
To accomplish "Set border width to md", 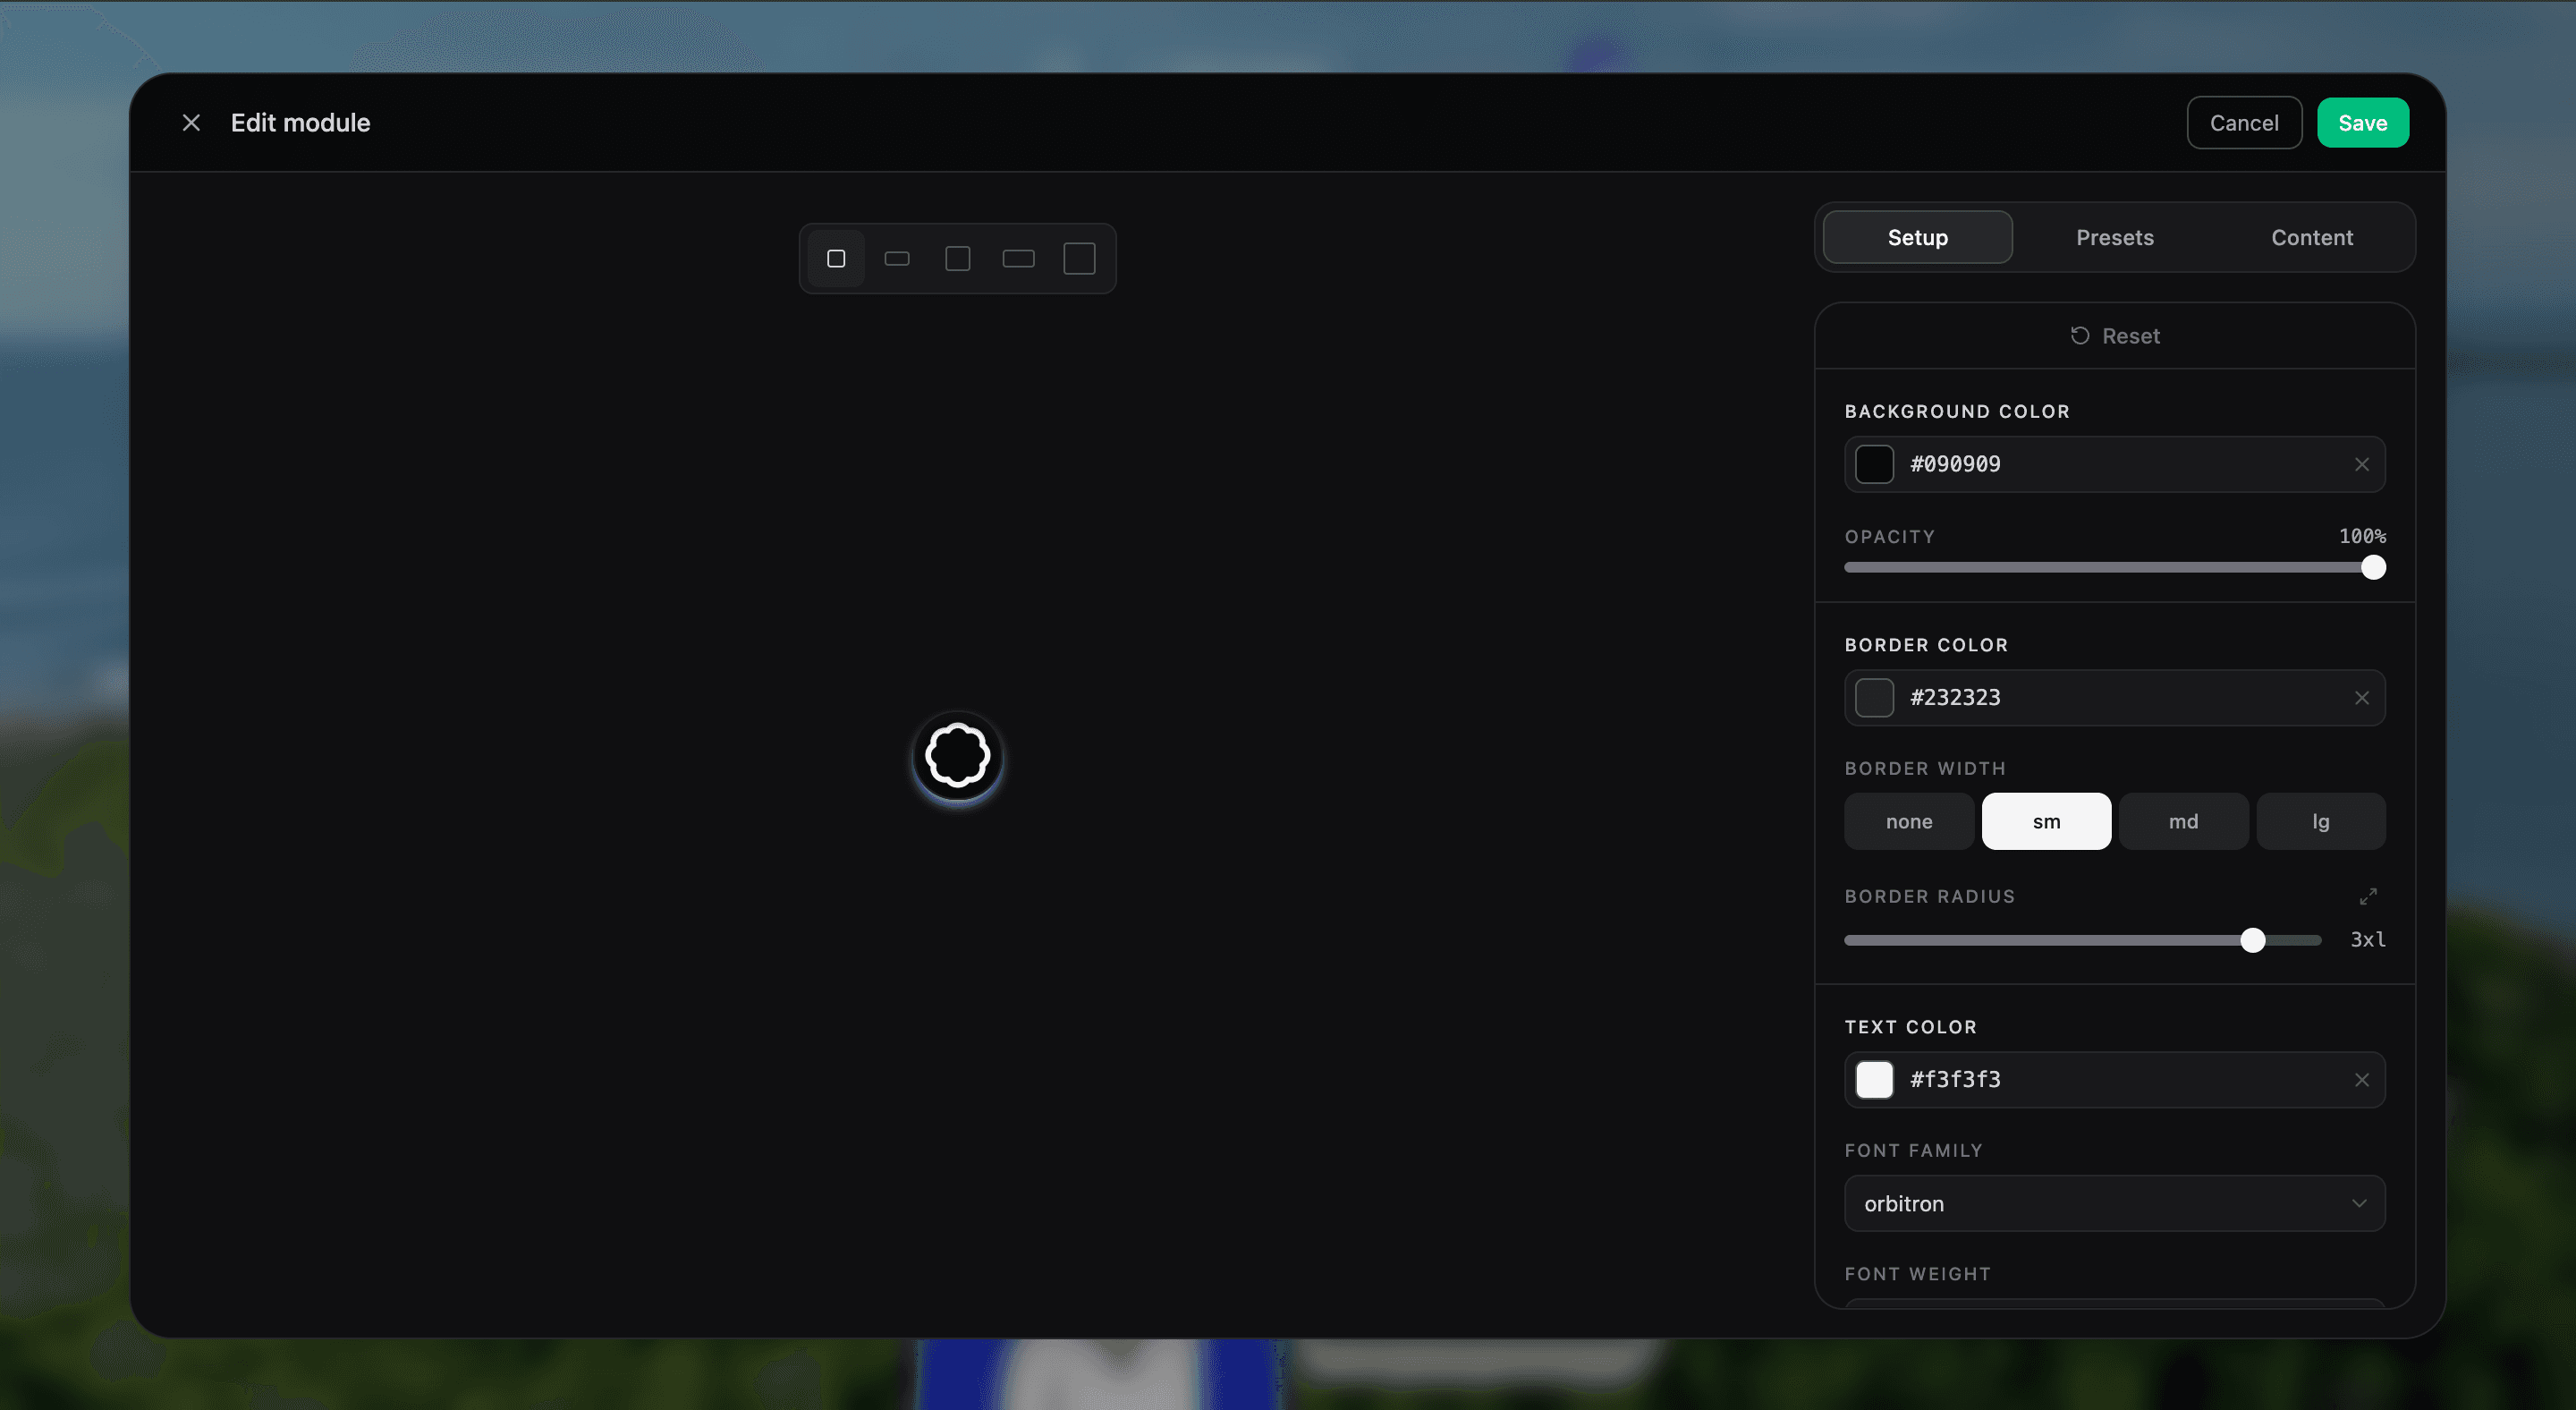I will [x=2183, y=822].
